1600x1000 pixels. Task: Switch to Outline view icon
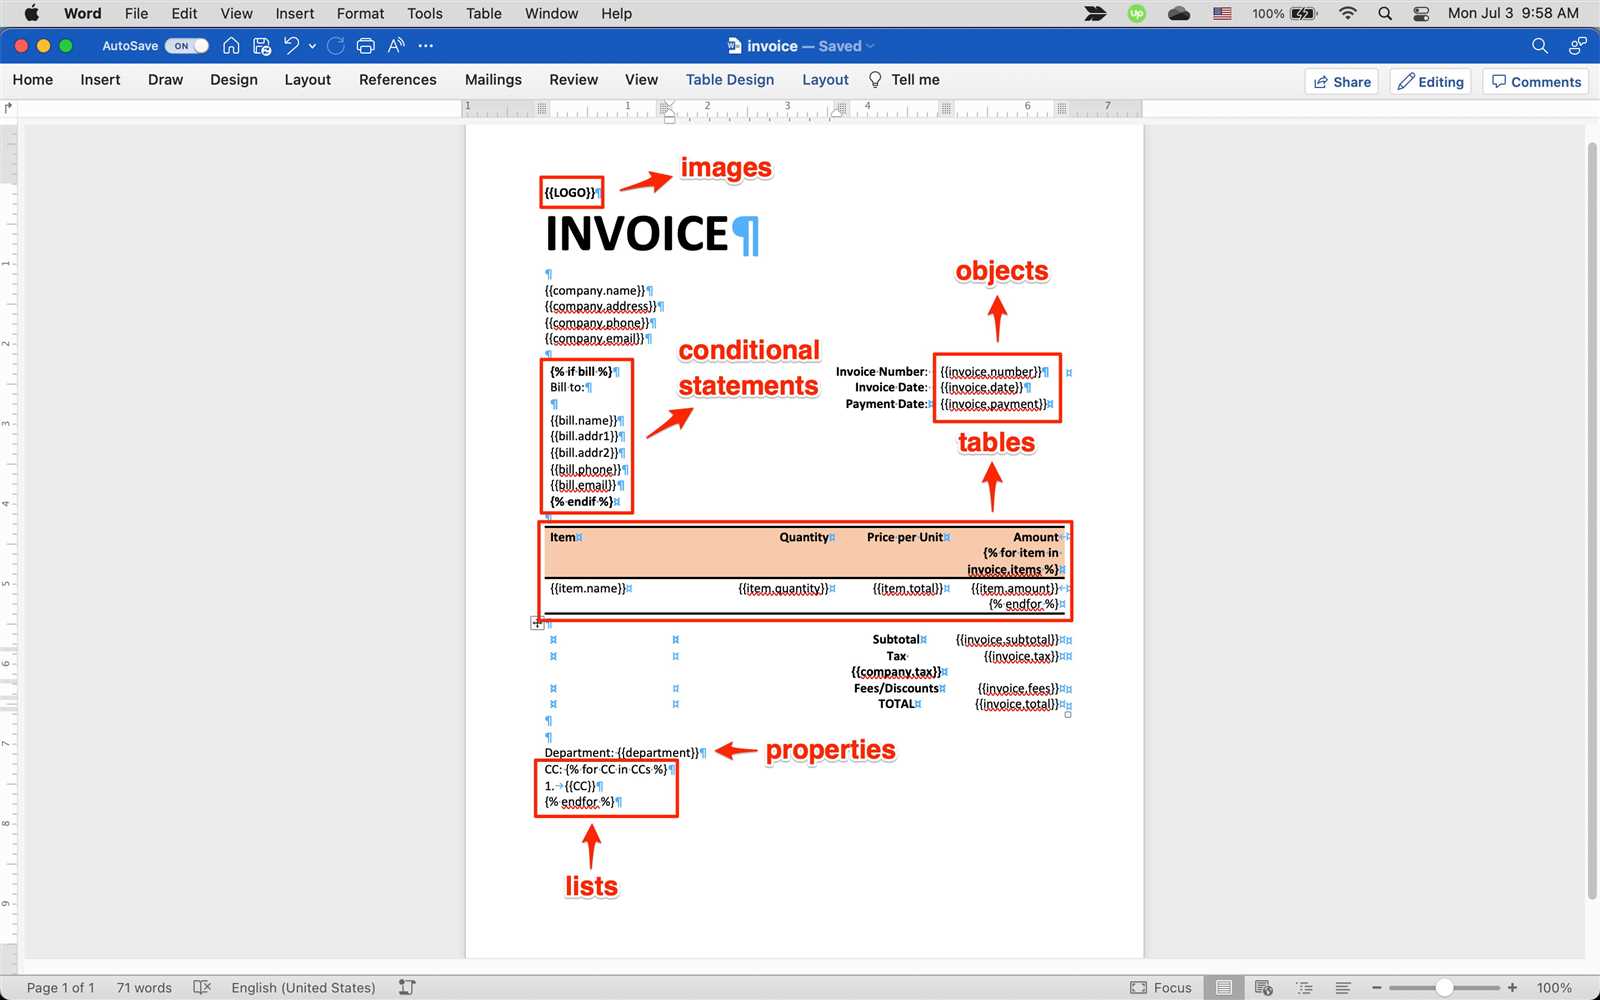[1304, 988]
